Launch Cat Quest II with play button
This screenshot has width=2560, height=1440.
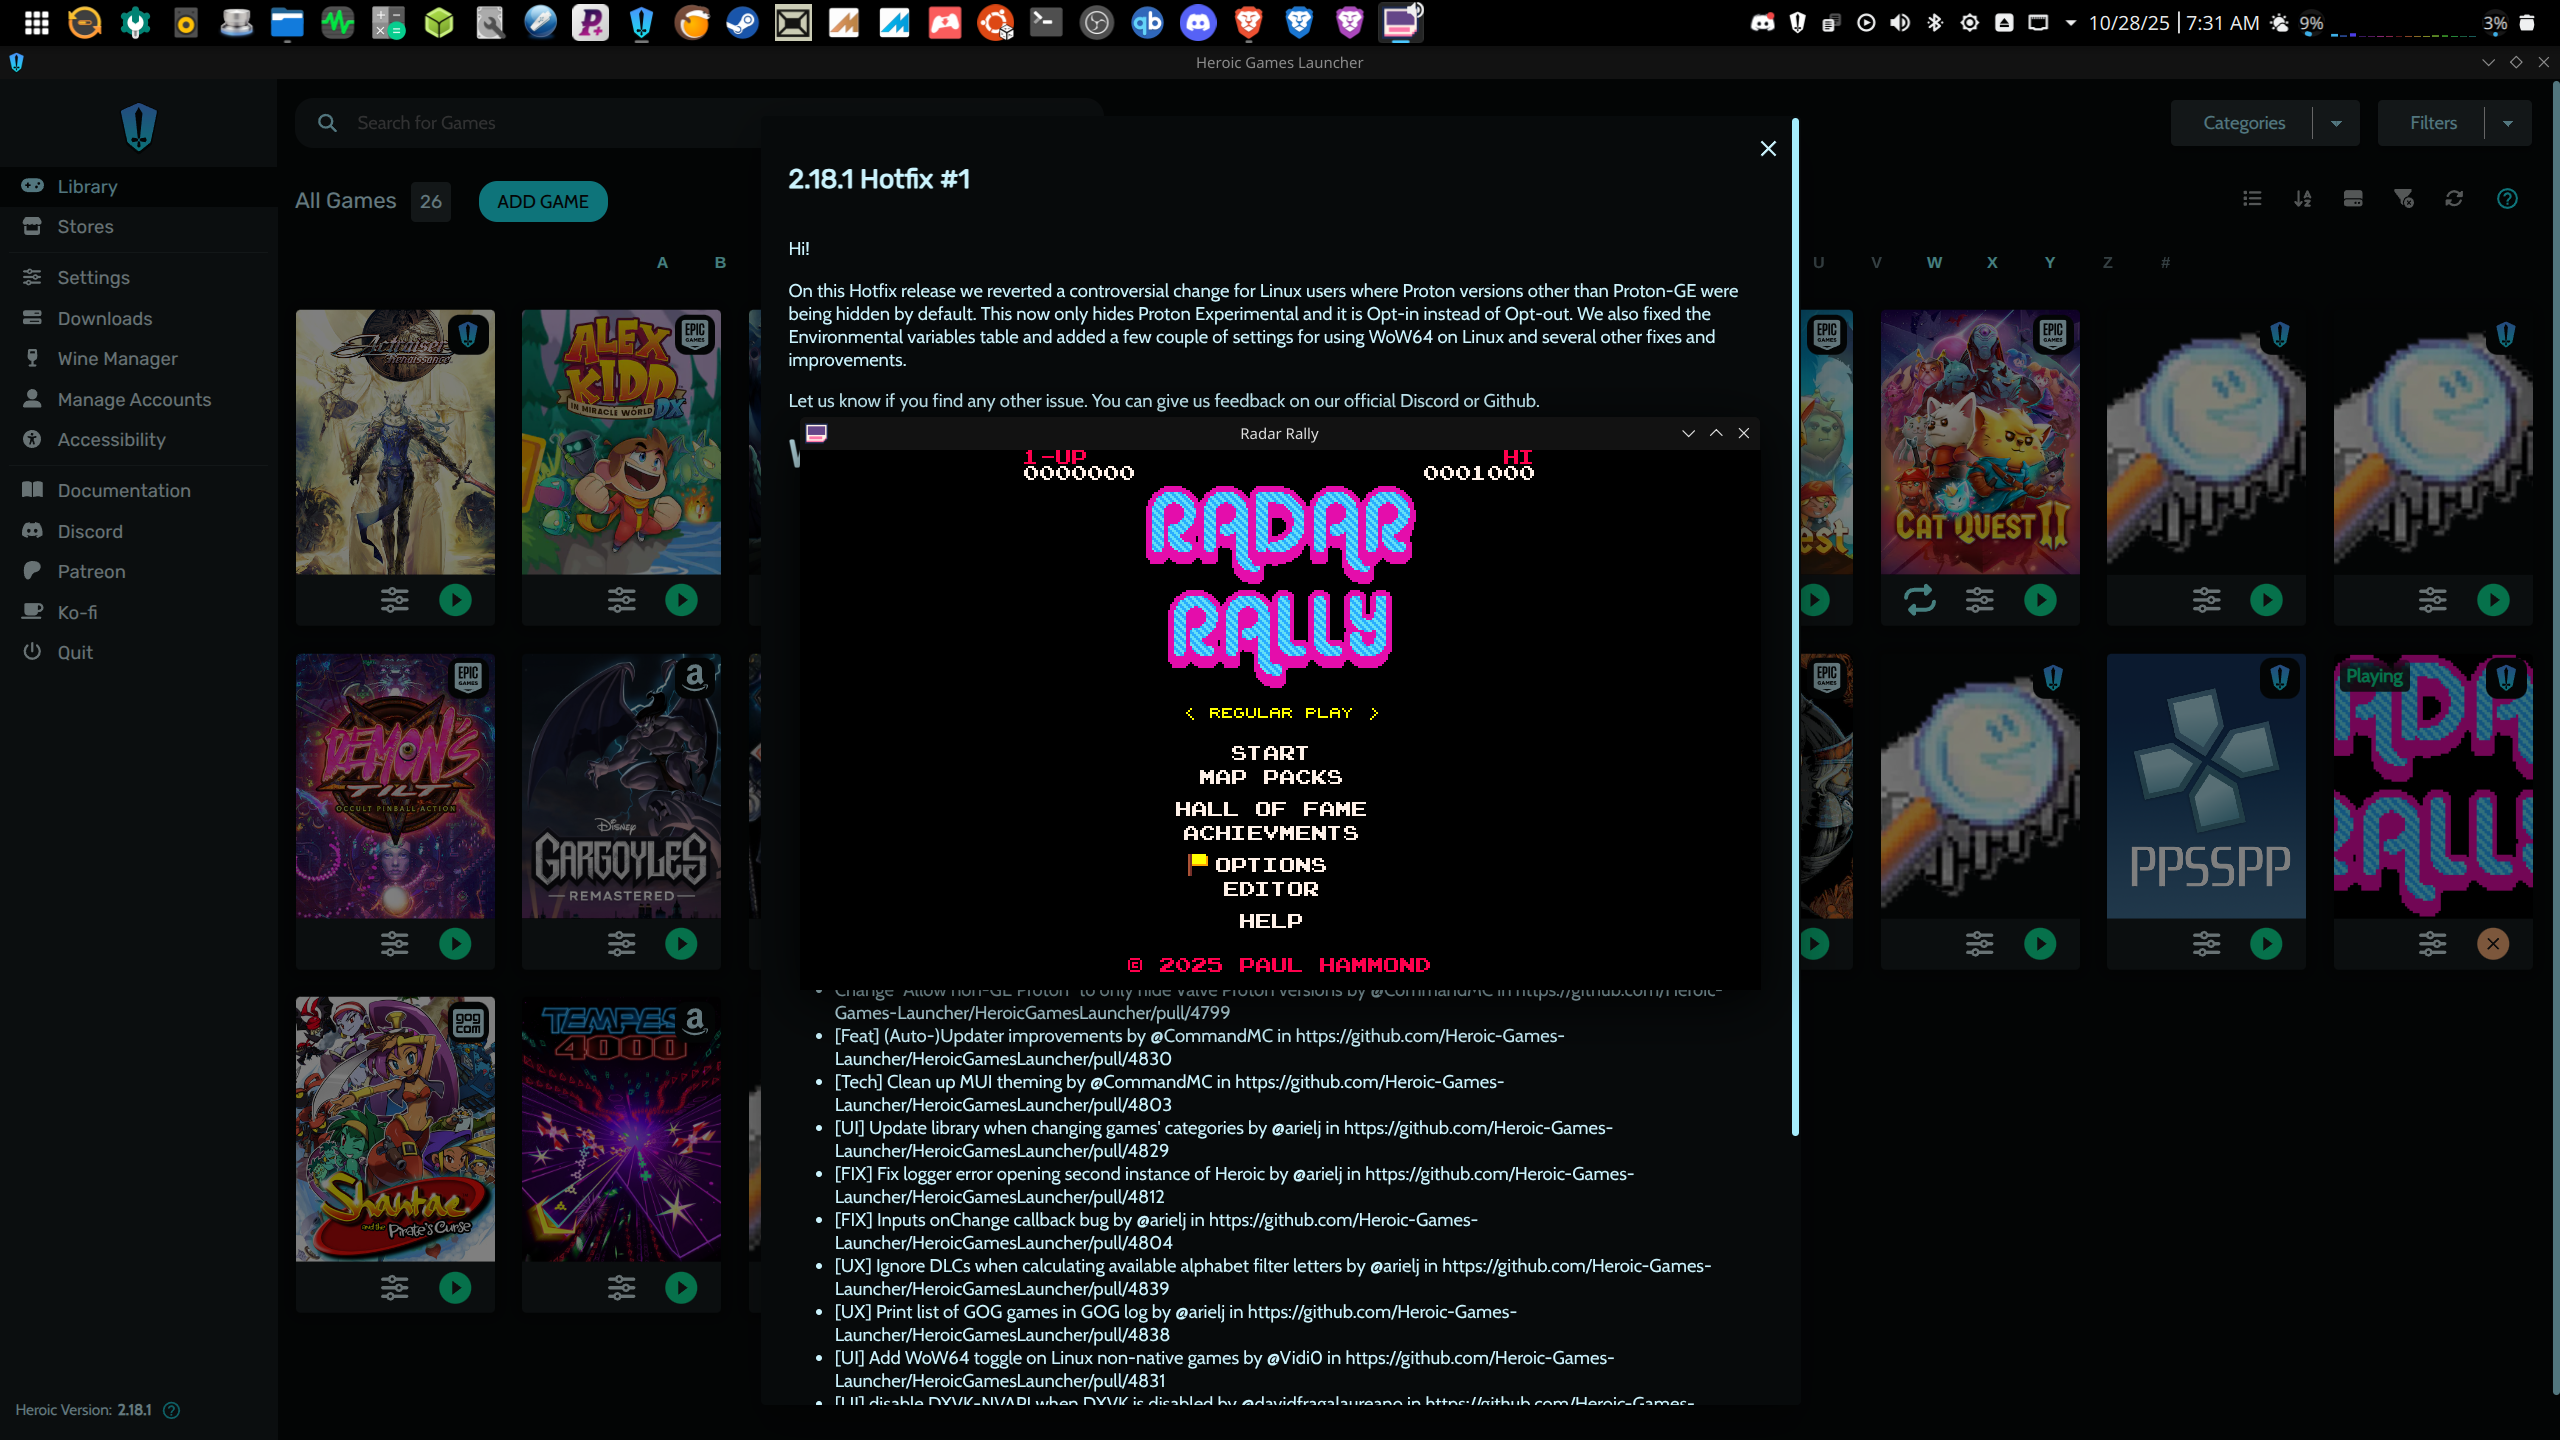[x=2040, y=600]
